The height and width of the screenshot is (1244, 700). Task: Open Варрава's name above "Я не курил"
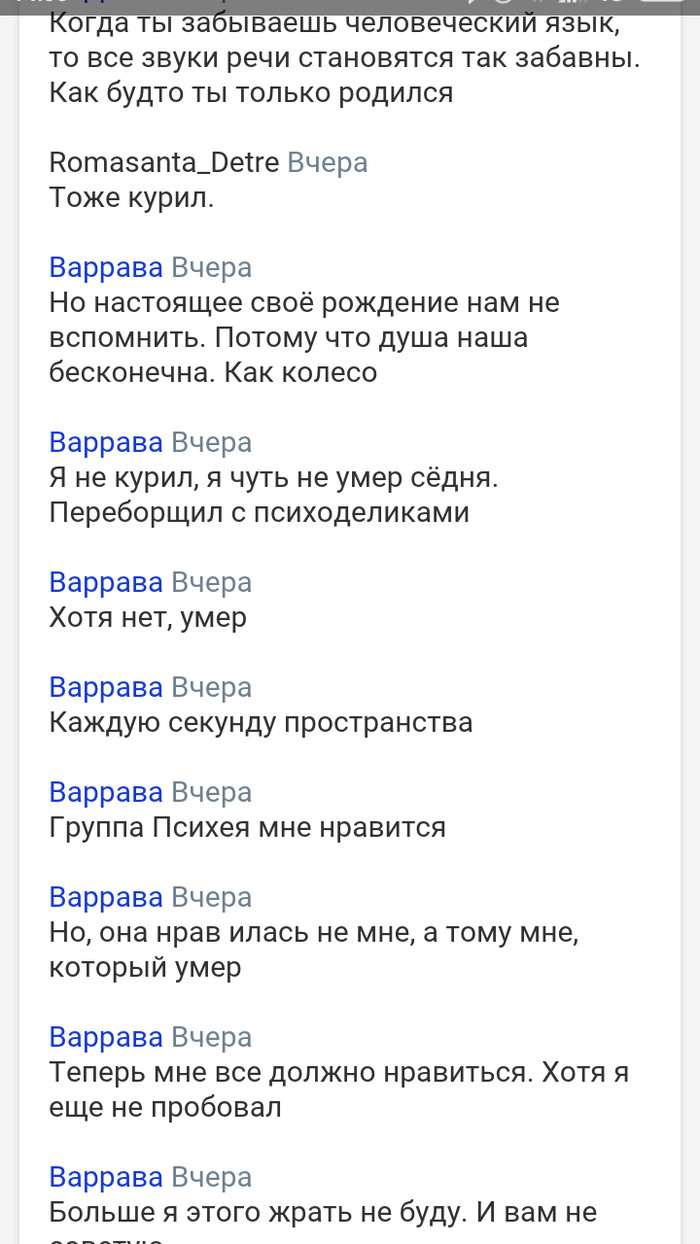[106, 442]
